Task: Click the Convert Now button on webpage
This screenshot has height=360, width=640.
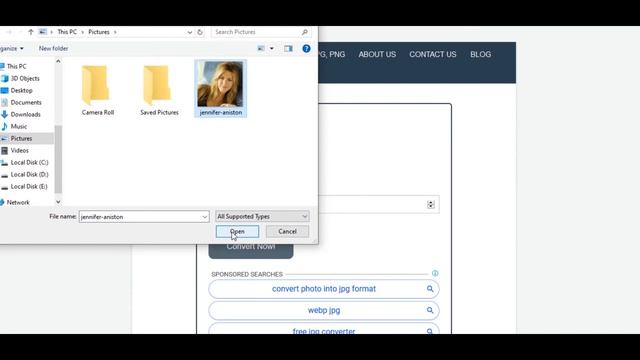Action: 251,251
